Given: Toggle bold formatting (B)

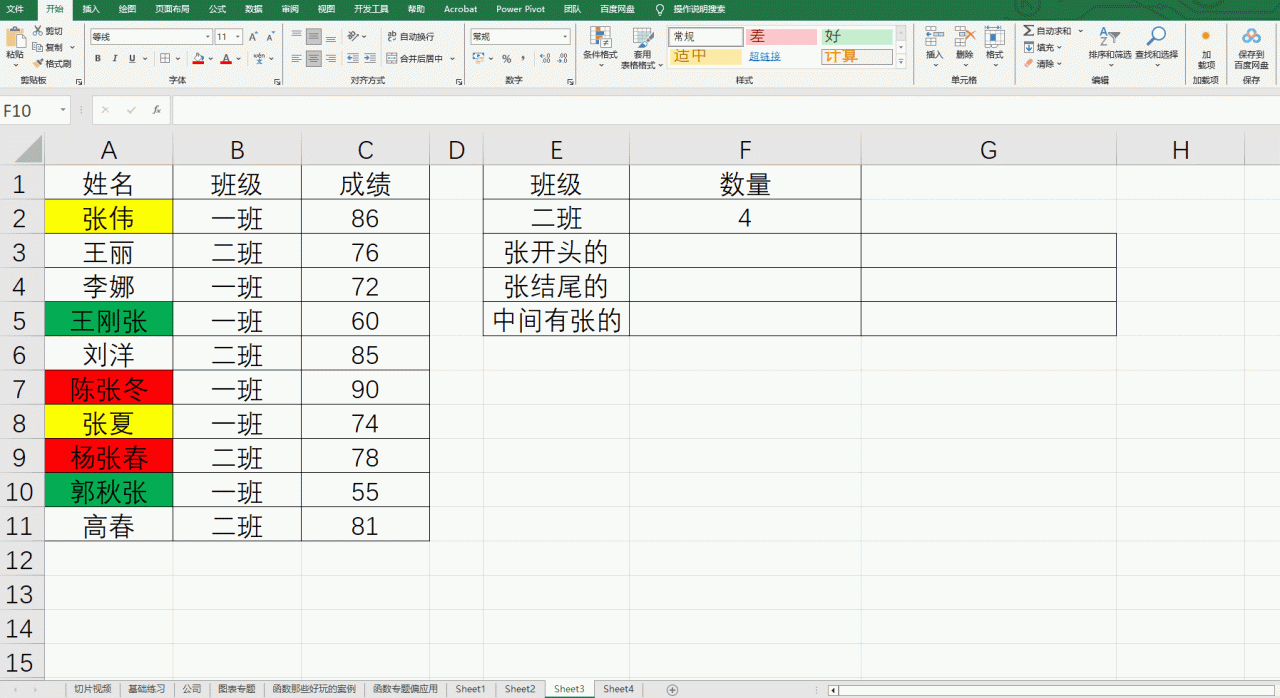Looking at the screenshot, I should click(x=98, y=59).
